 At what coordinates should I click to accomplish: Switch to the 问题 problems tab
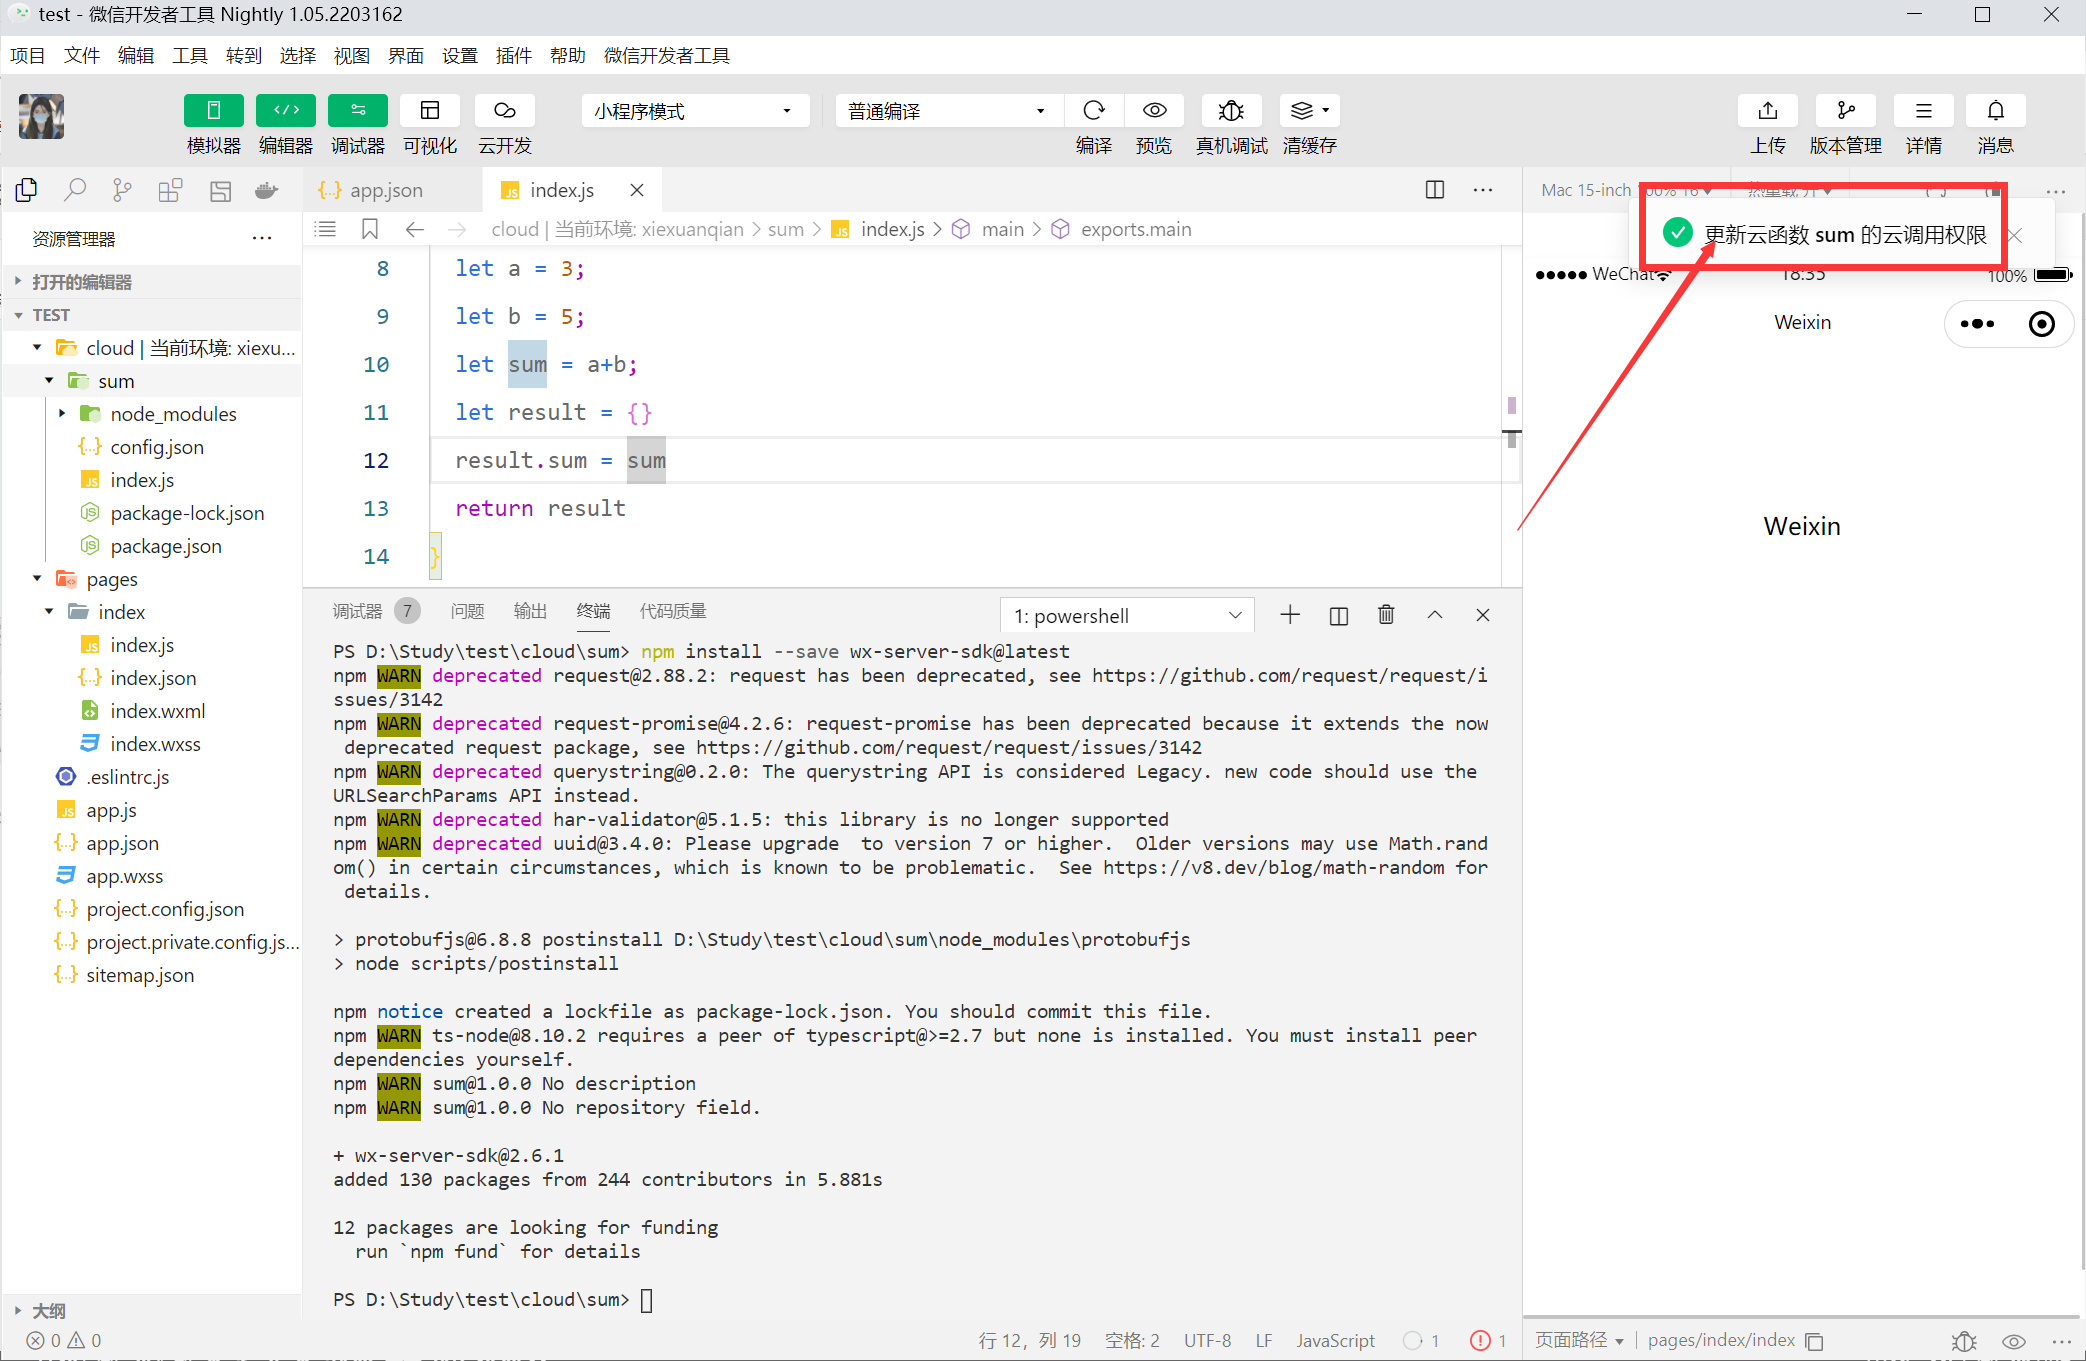click(467, 611)
